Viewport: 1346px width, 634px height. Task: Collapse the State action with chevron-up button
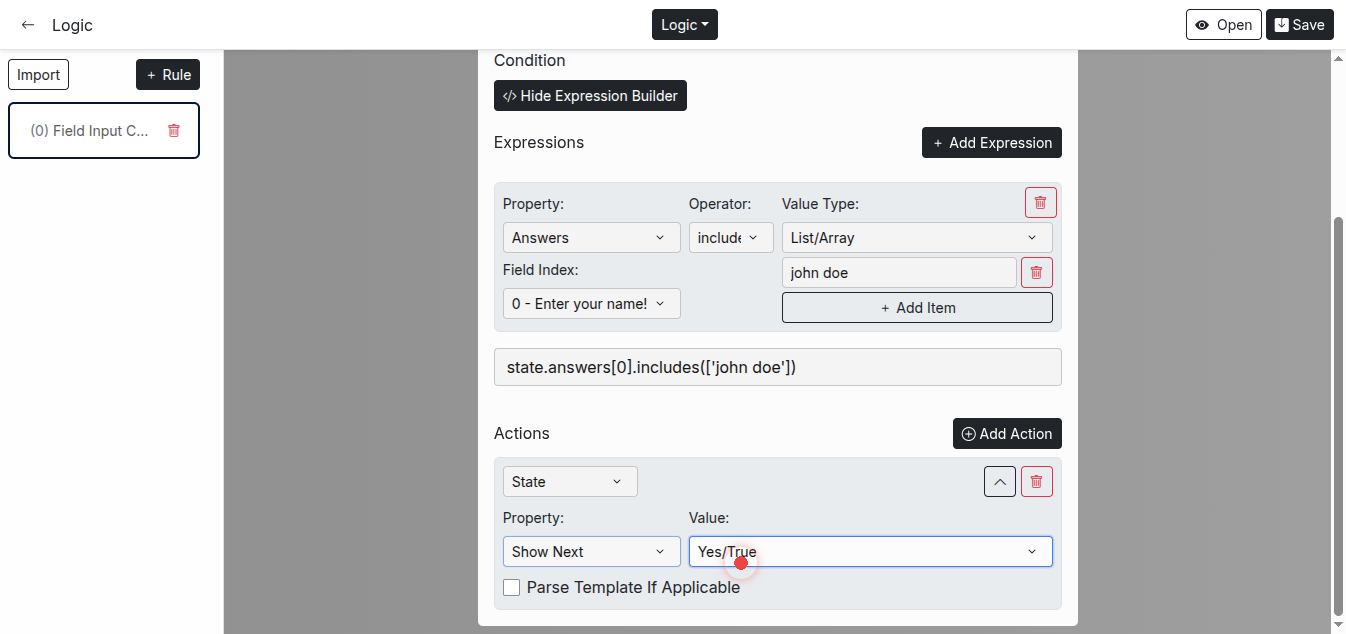(999, 482)
